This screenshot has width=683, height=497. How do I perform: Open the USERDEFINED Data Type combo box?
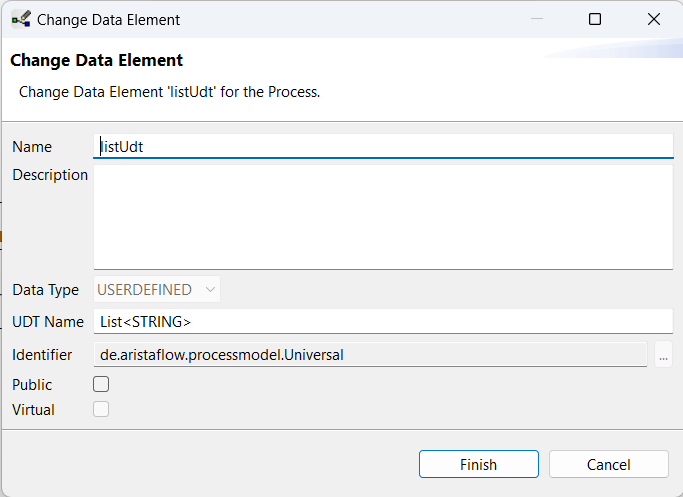157,290
